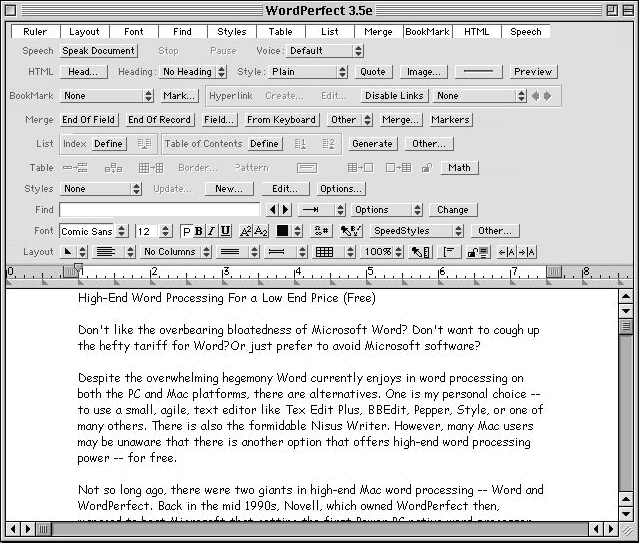
Task: Open the Heading dropdown showing No Heading
Action: (194, 72)
